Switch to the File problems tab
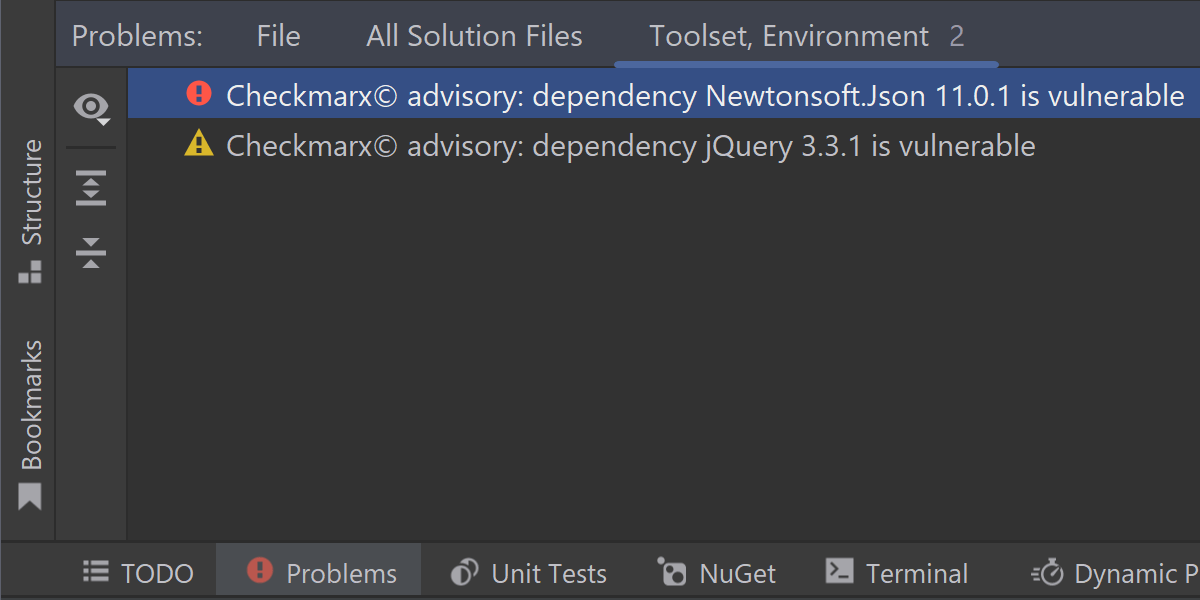The height and width of the screenshot is (600, 1200). [278, 37]
